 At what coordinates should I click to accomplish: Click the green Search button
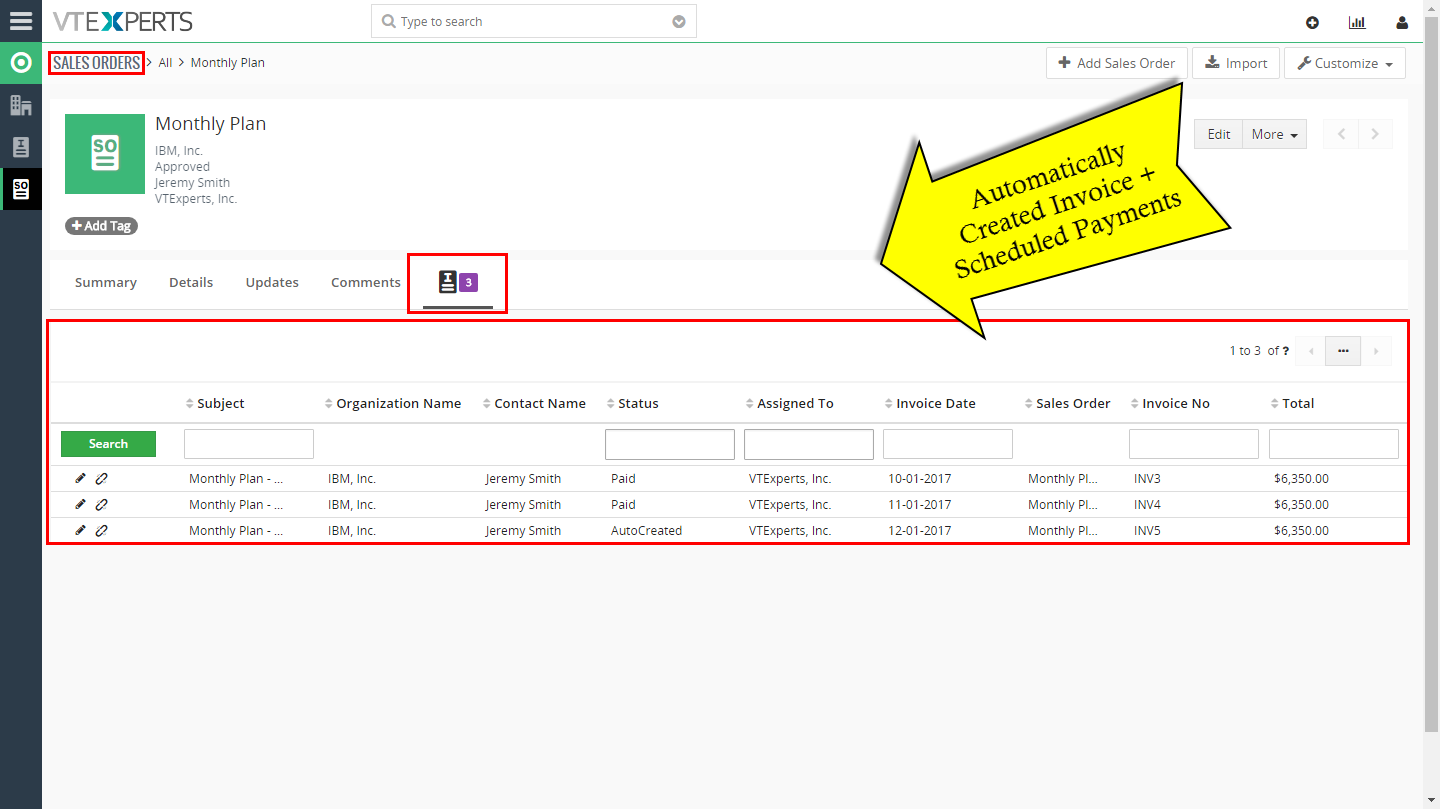pyautogui.click(x=108, y=444)
